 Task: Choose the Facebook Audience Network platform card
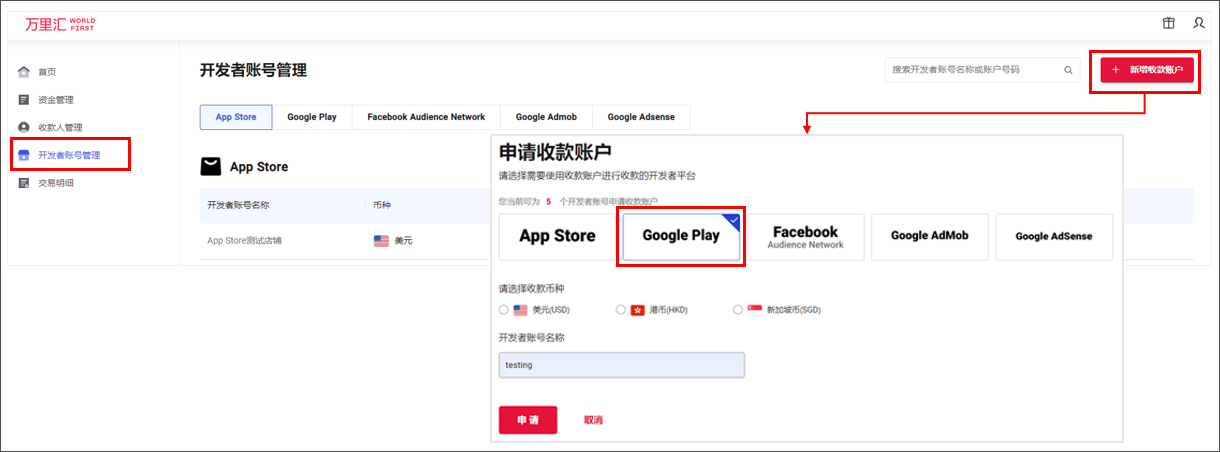[x=805, y=237]
